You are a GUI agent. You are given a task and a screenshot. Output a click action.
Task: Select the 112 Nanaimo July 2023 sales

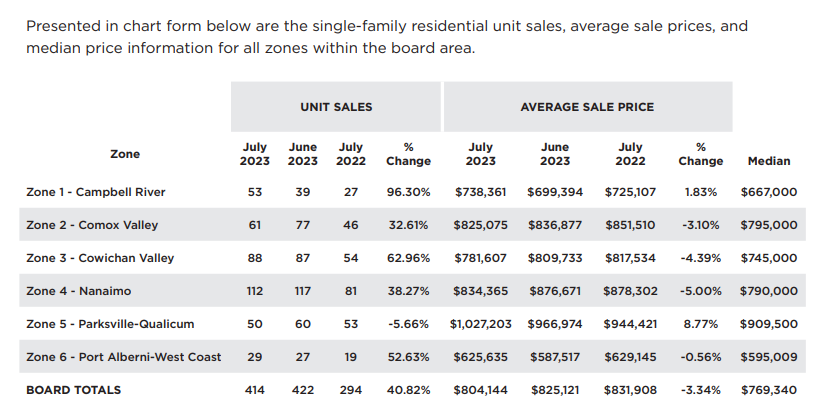click(x=254, y=291)
